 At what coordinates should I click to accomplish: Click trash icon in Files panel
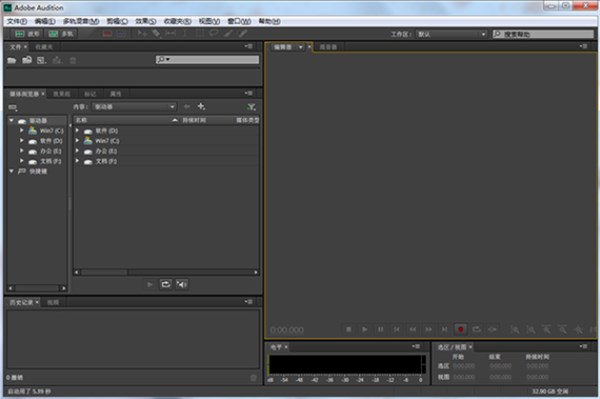click(73, 60)
